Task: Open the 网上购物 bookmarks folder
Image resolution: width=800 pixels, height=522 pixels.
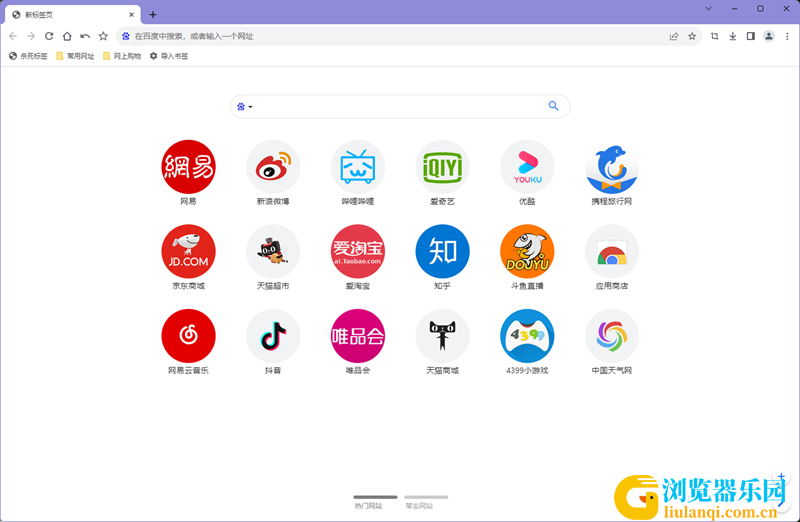Action: (x=122, y=56)
